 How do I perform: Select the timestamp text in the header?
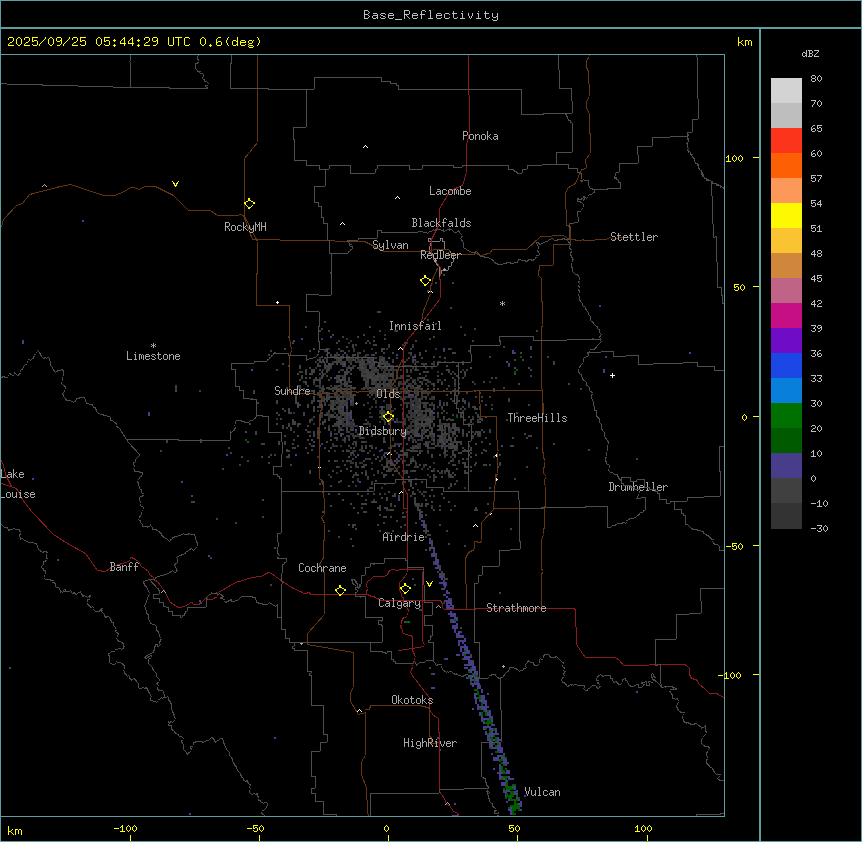pos(134,41)
